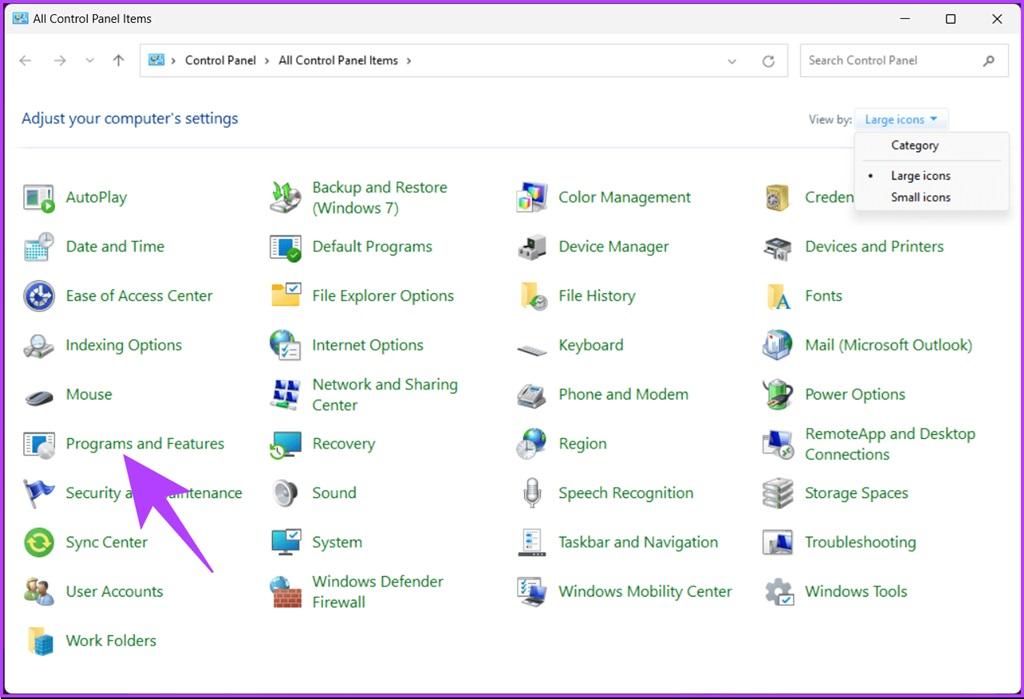The height and width of the screenshot is (699, 1024).
Task: Go forward with the Forward arrow
Action: pos(59,61)
